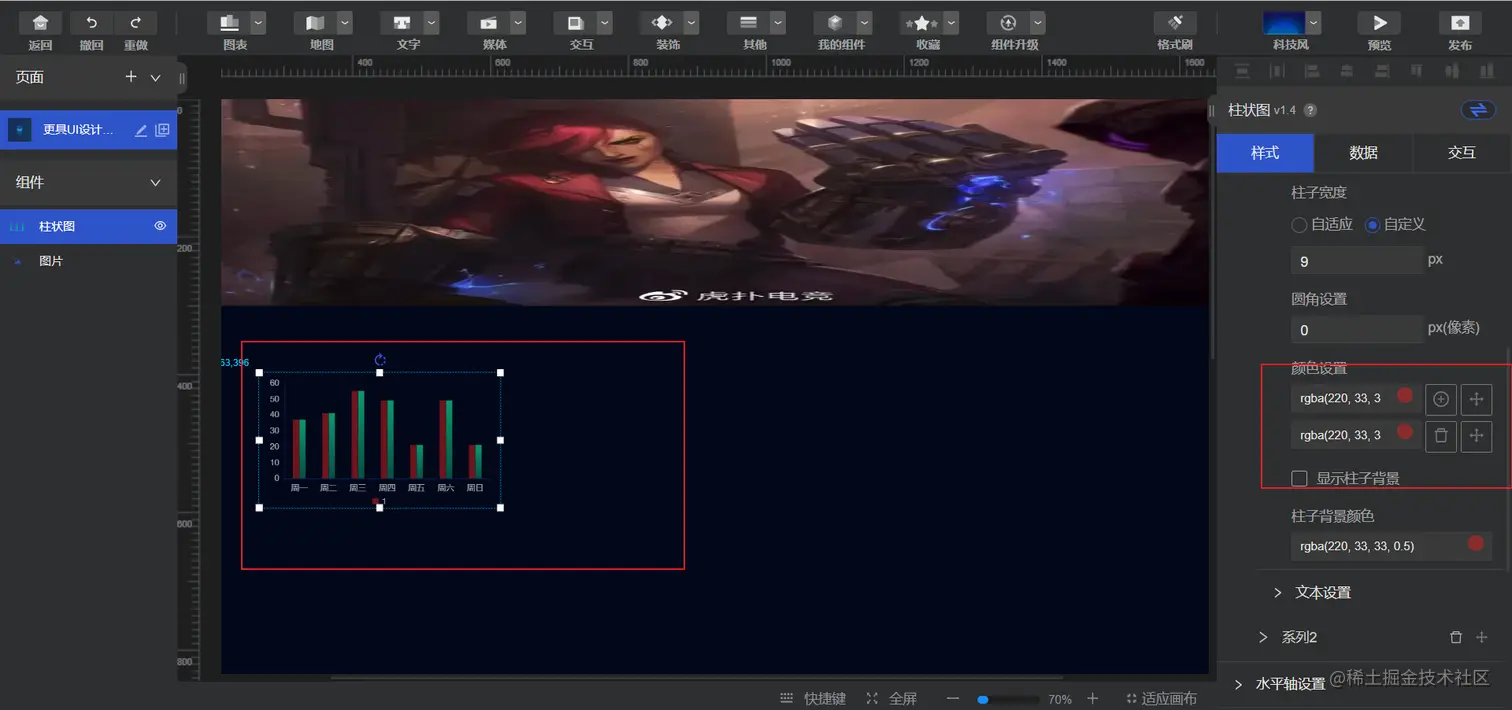This screenshot has height=710, width=1512.
Task: Open the 媒体 media component icon
Action: (x=488, y=22)
